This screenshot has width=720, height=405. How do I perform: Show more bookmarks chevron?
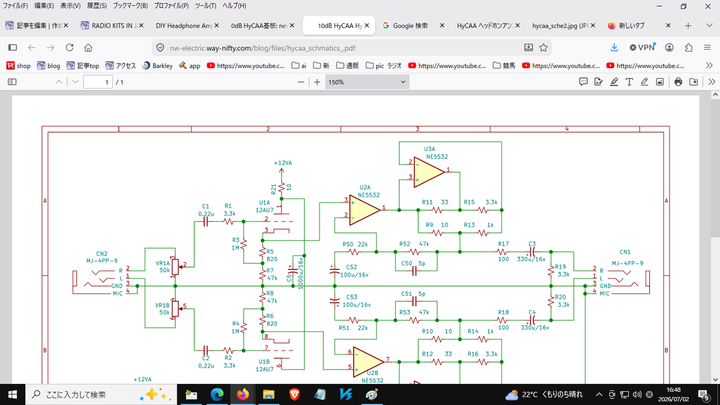click(x=709, y=66)
